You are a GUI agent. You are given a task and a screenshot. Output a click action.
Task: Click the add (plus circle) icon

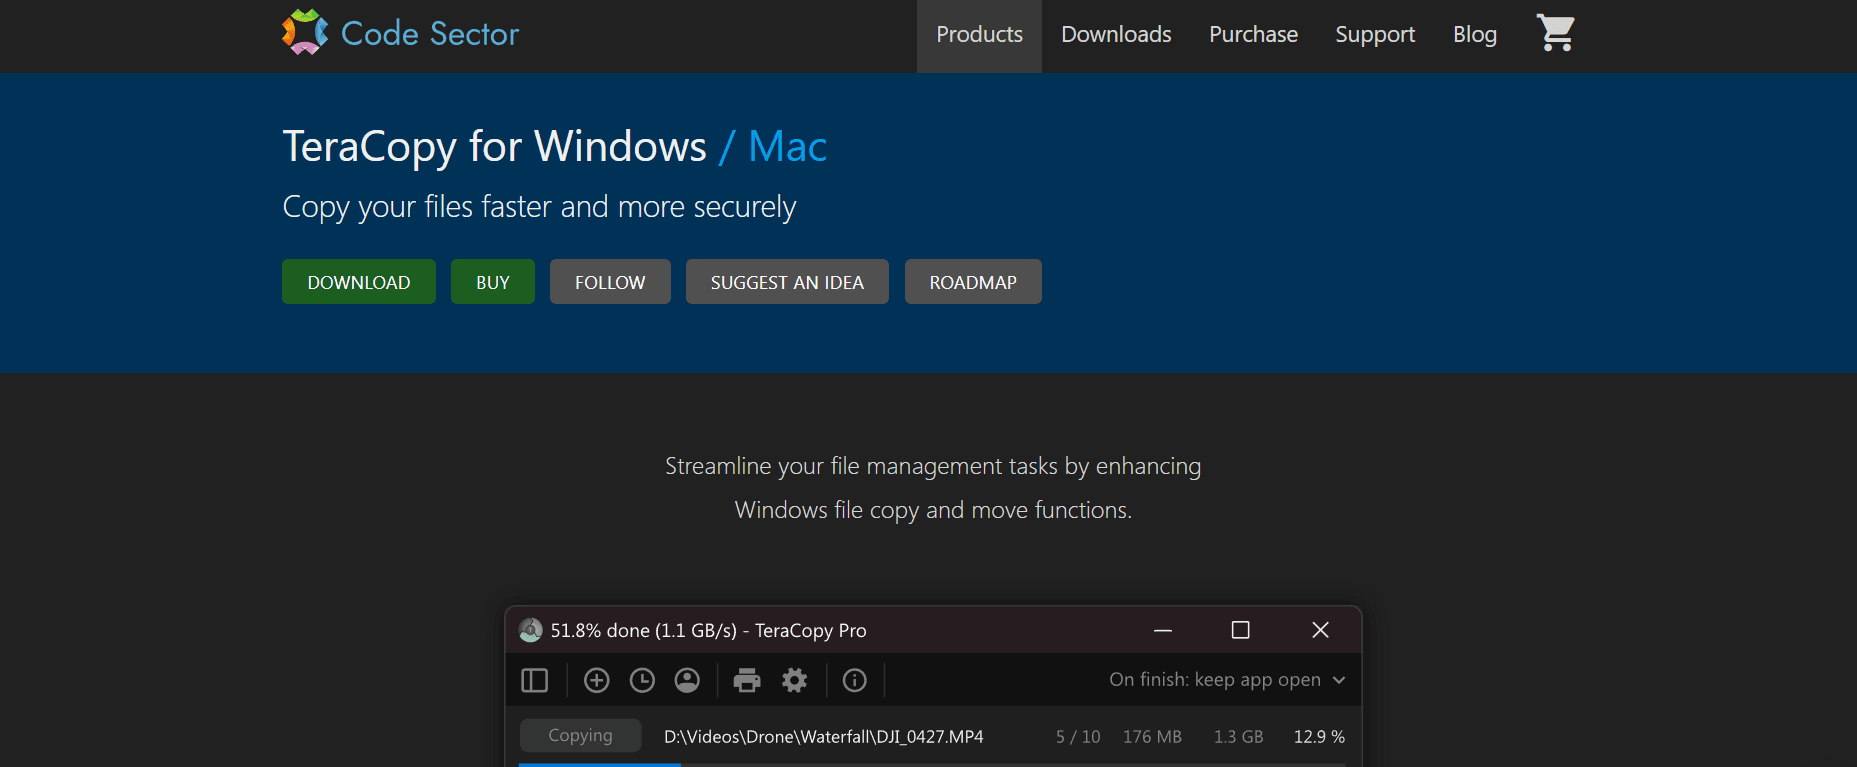tap(597, 681)
